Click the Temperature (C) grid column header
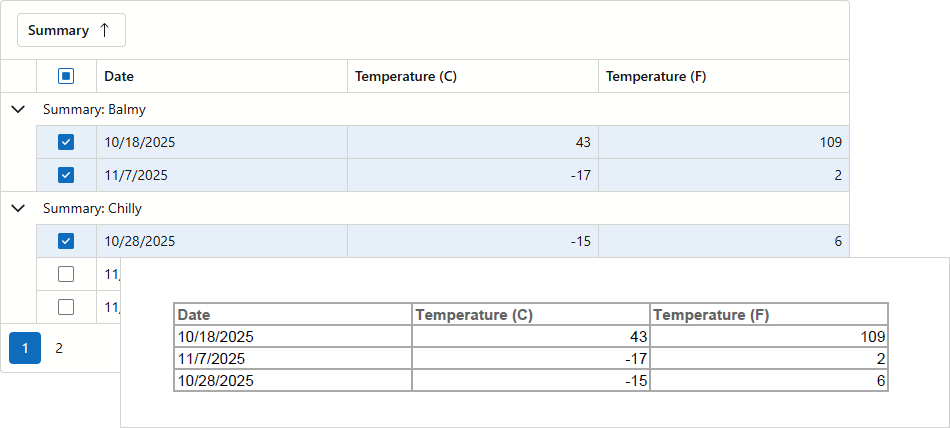This screenshot has height=428, width=950. tap(406, 76)
